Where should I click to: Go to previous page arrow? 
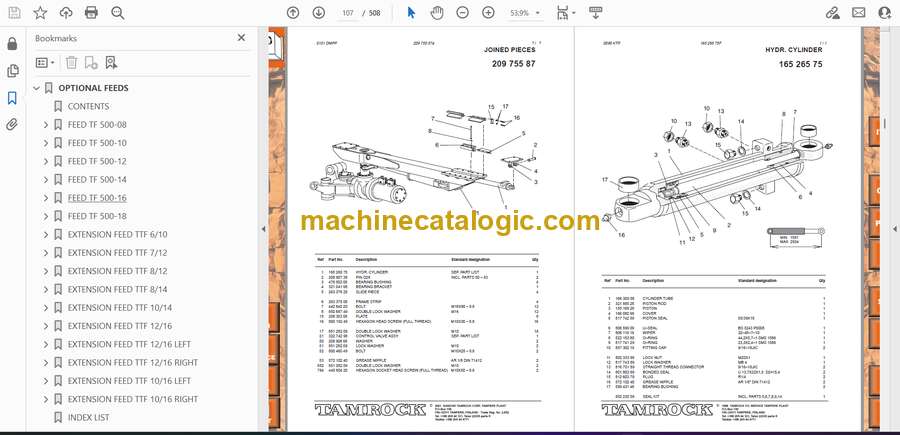click(x=293, y=13)
